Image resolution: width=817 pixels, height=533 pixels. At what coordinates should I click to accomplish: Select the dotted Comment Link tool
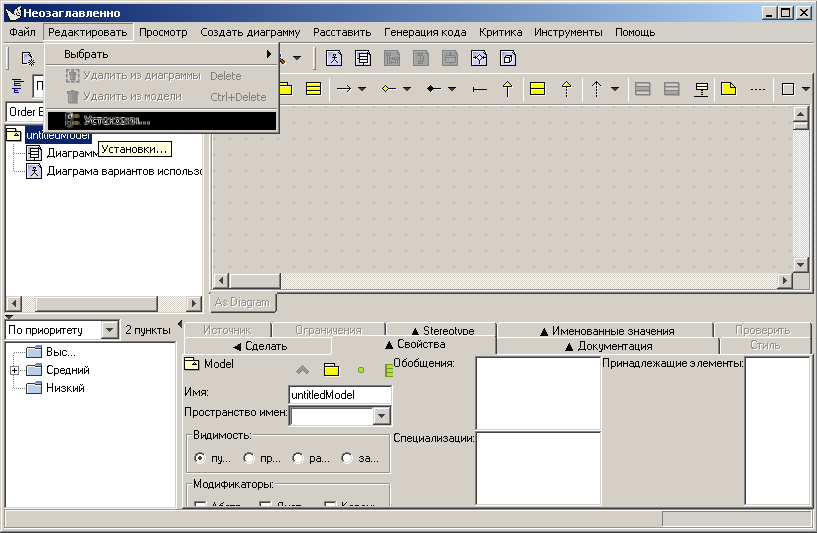(x=758, y=89)
